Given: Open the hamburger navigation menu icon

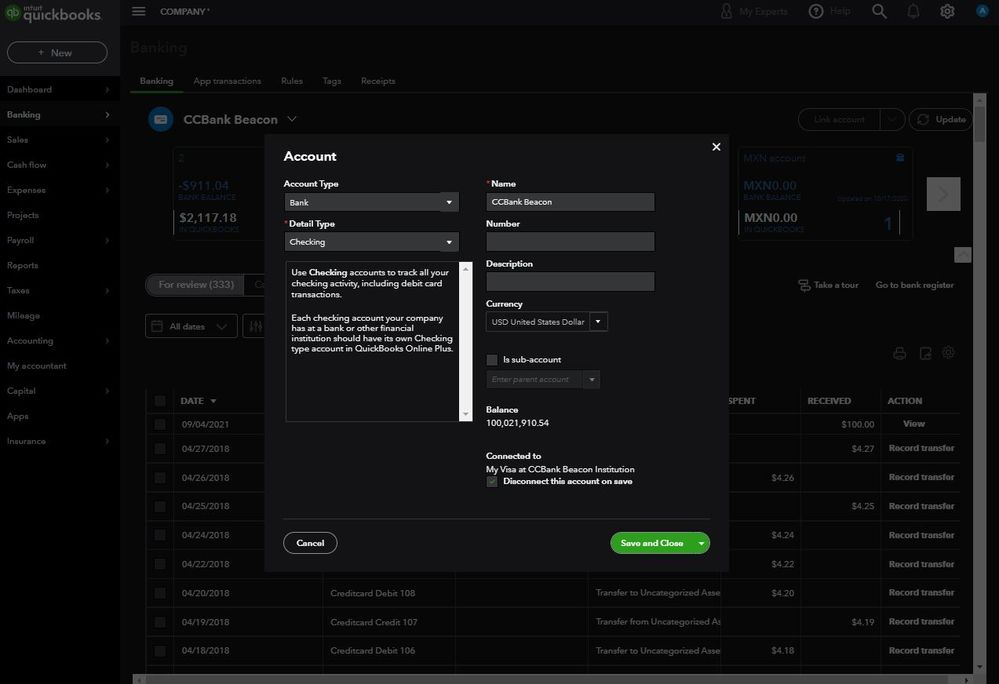Looking at the screenshot, I should [x=138, y=11].
